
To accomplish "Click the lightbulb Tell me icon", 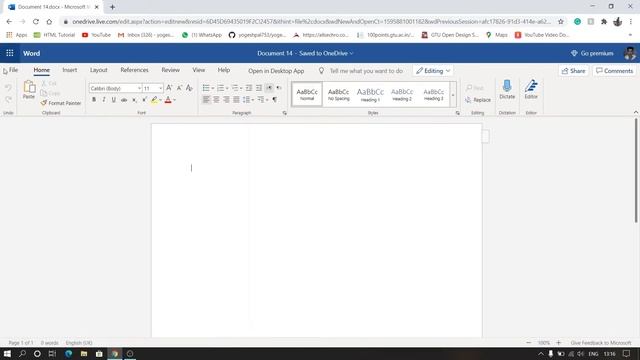I will tap(321, 71).
